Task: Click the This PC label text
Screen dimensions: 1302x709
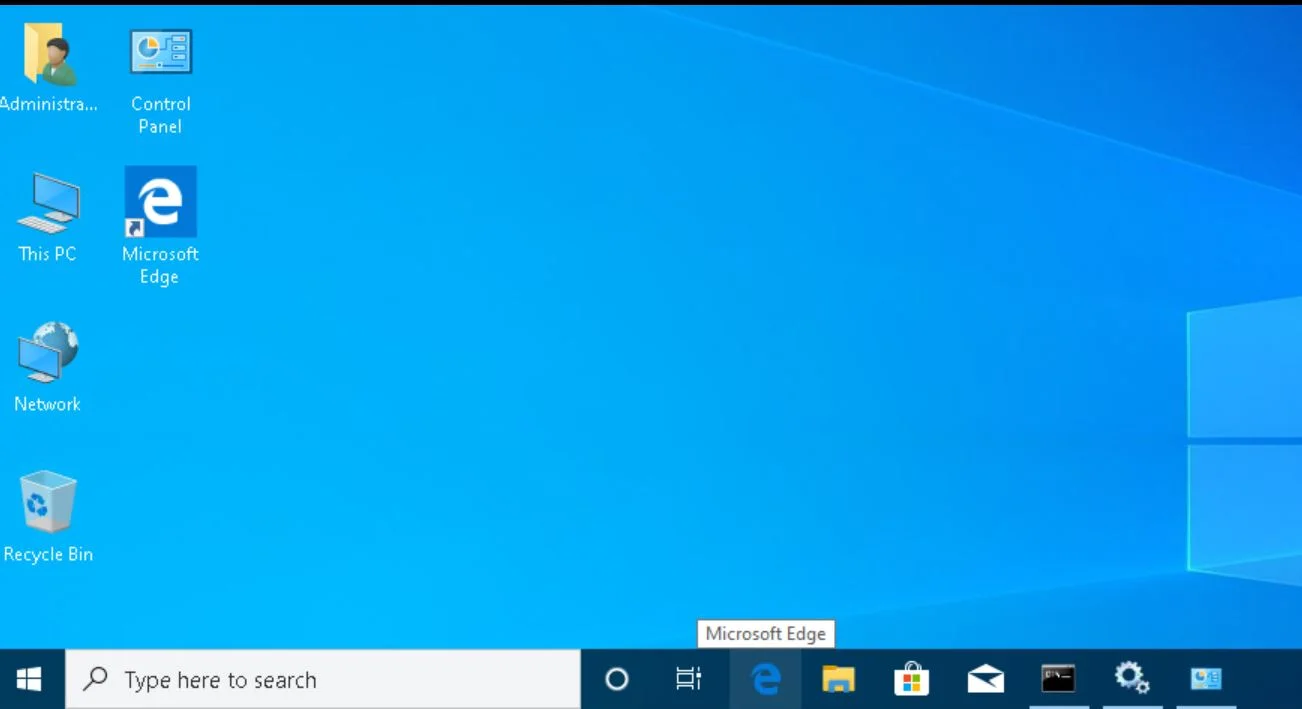Action: 47,254
